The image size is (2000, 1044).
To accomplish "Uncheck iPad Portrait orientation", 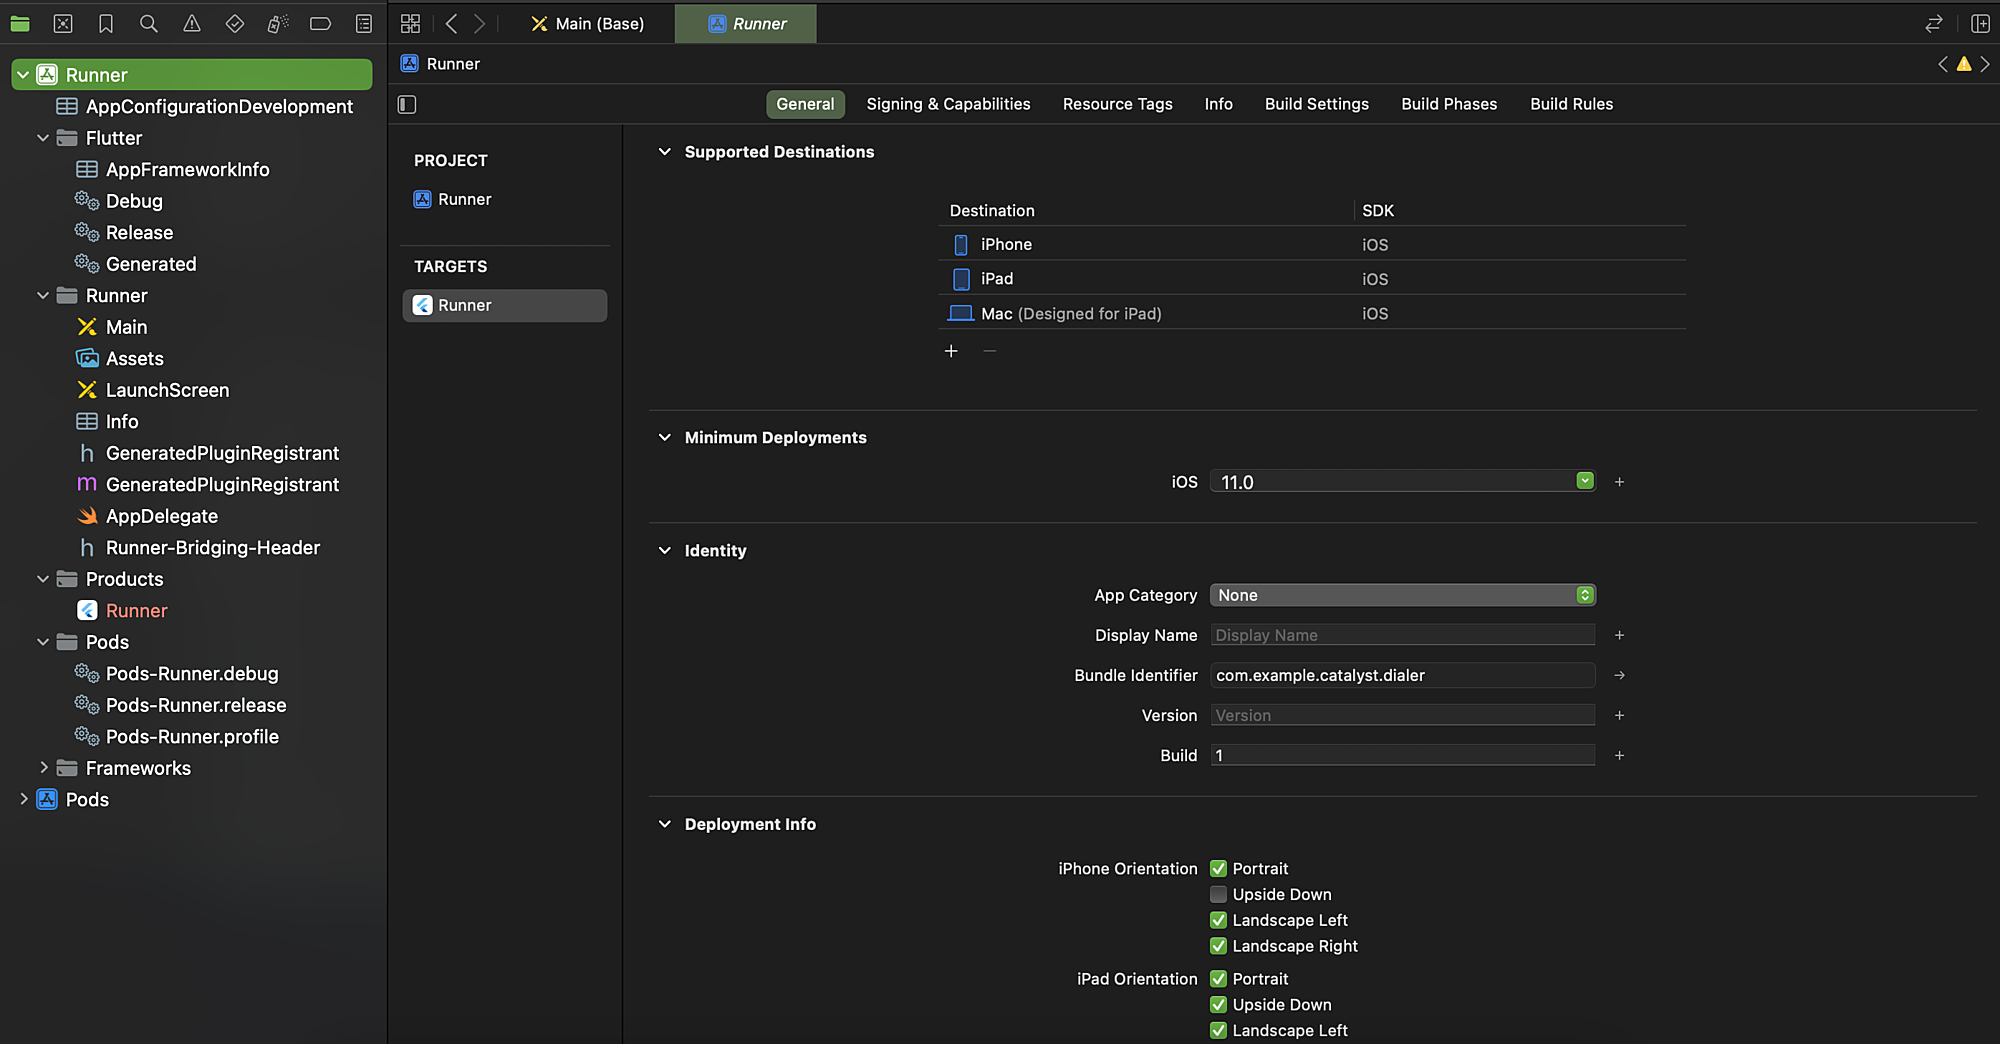I will tap(1218, 979).
